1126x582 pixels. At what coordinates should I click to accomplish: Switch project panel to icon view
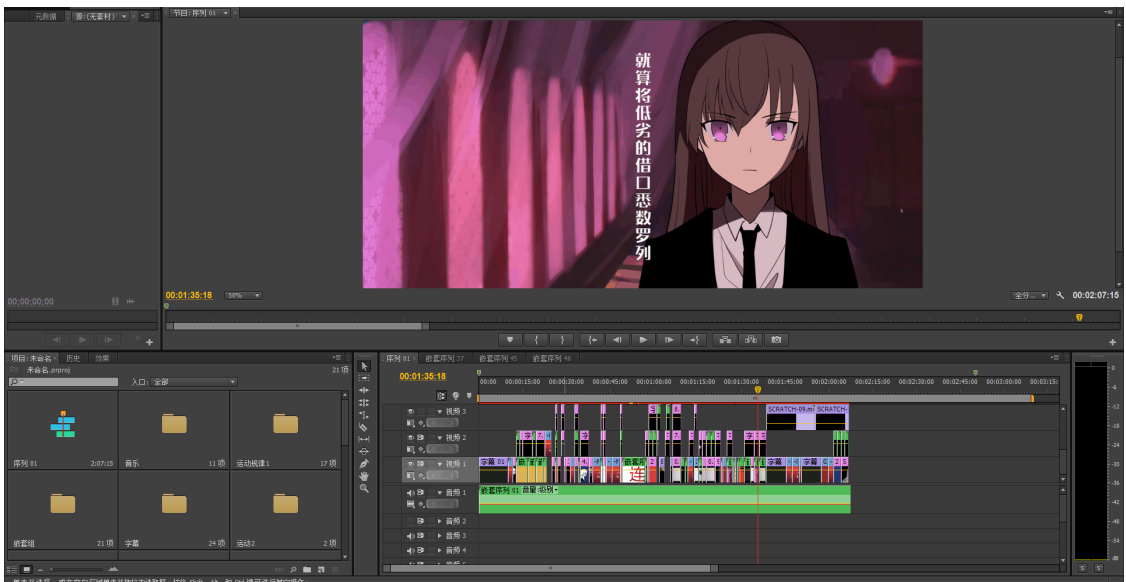[x=27, y=569]
